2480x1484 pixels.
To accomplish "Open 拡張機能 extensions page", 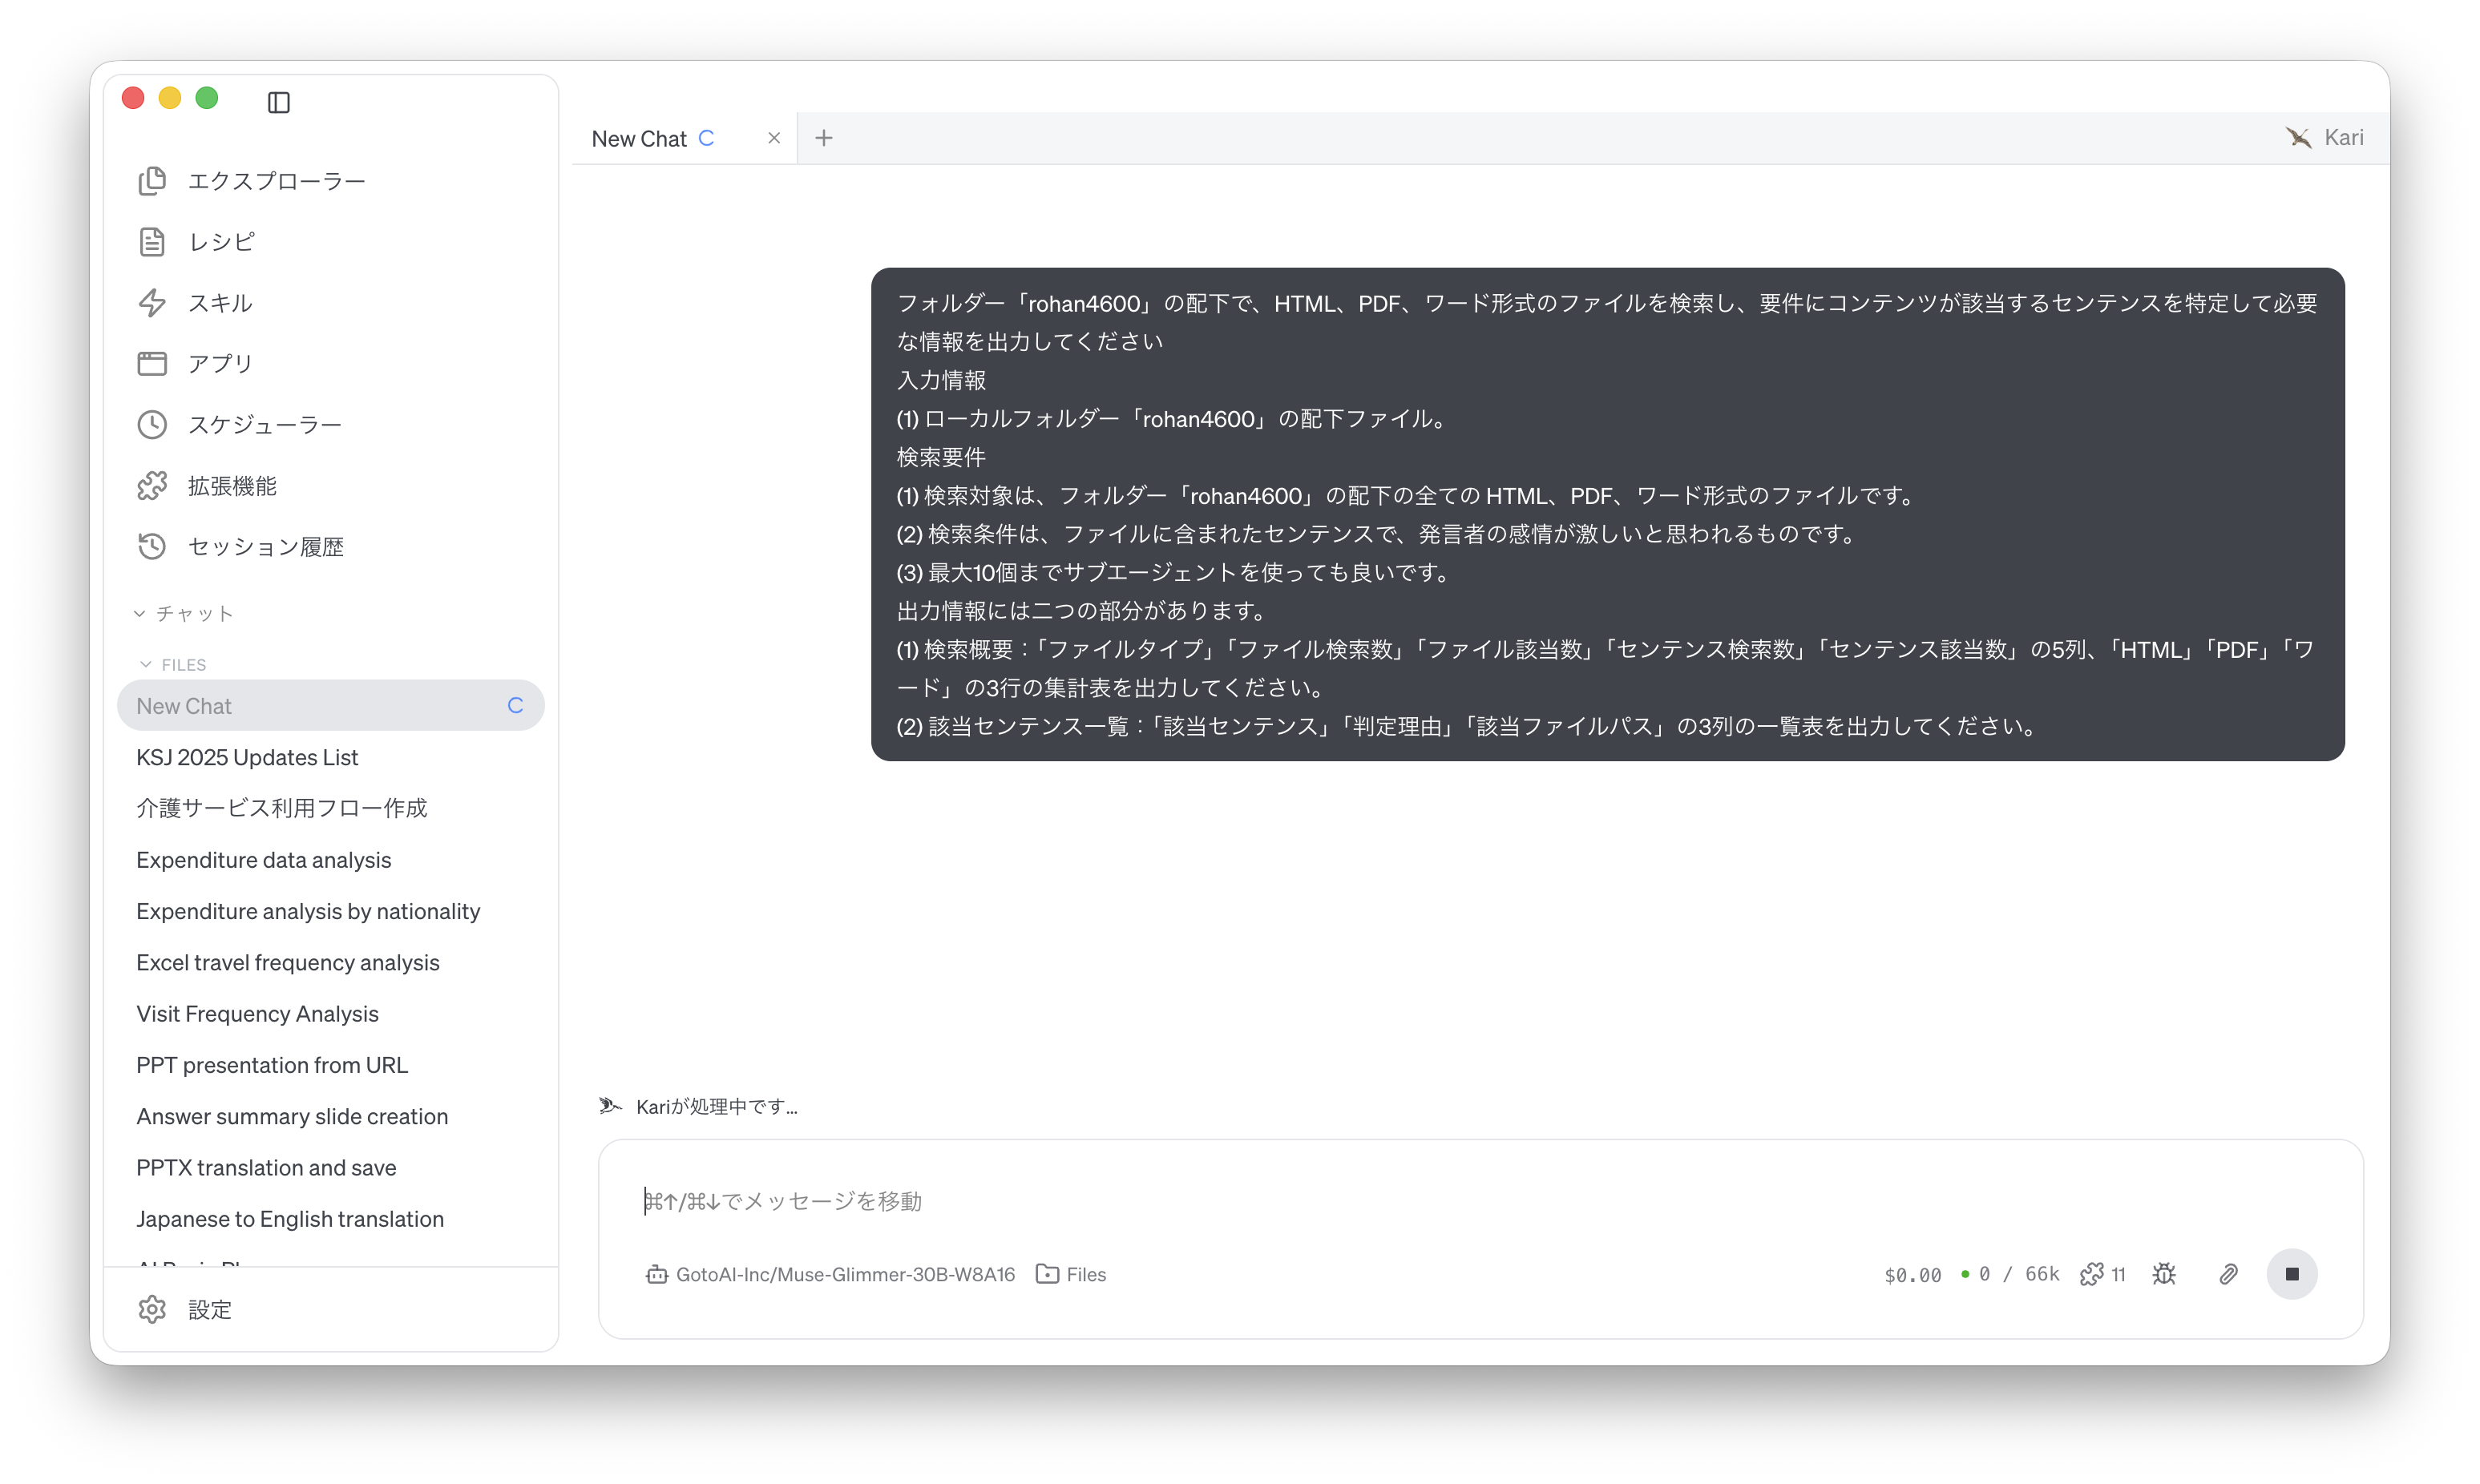I will [207, 486].
